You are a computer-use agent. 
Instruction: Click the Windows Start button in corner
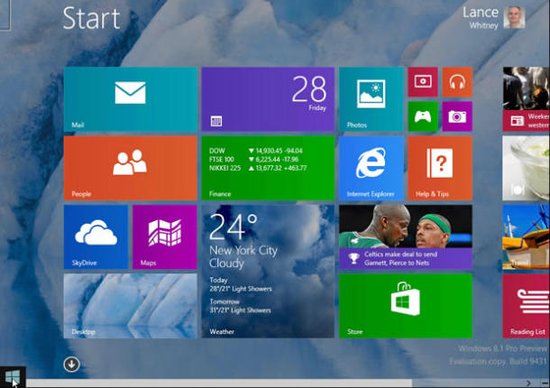(13, 377)
